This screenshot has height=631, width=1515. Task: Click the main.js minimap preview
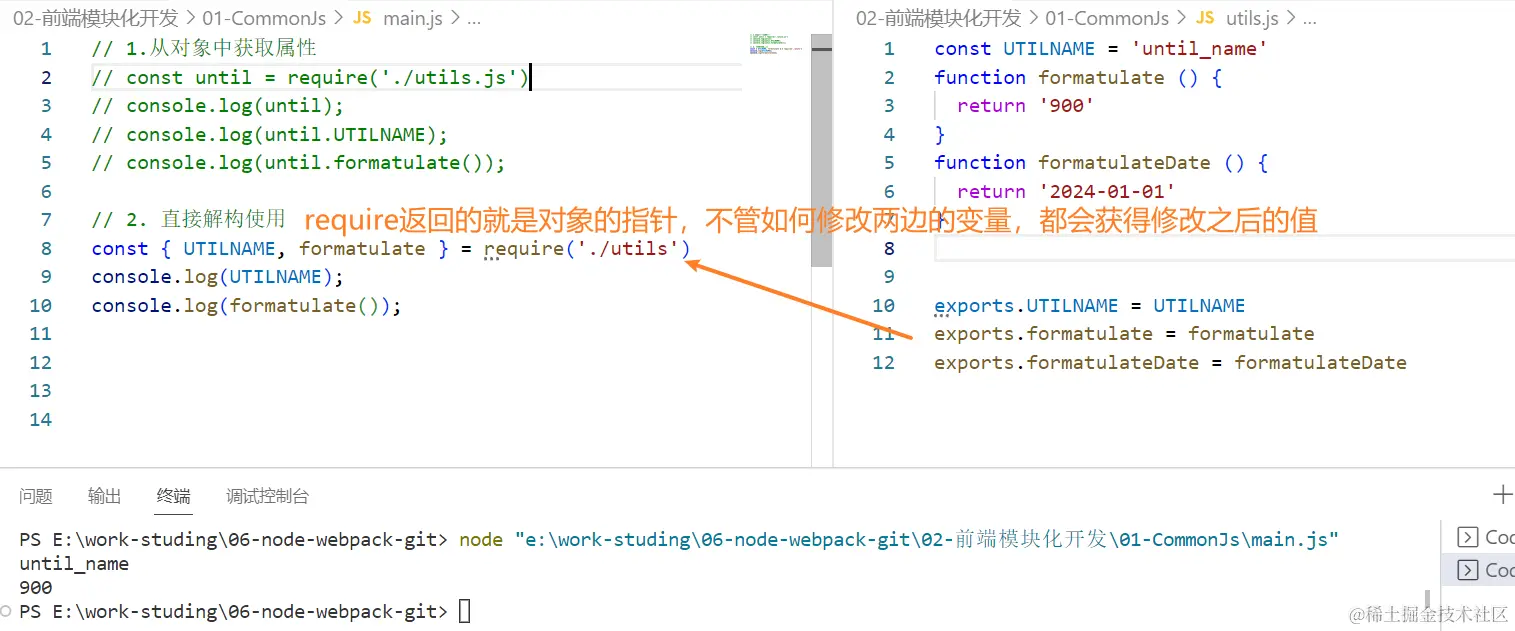coord(776,43)
